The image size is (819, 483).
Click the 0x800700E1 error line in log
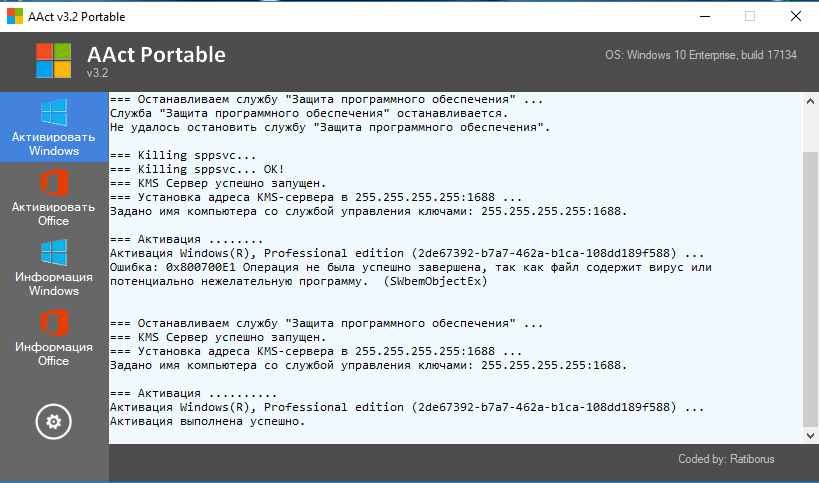pos(410,267)
